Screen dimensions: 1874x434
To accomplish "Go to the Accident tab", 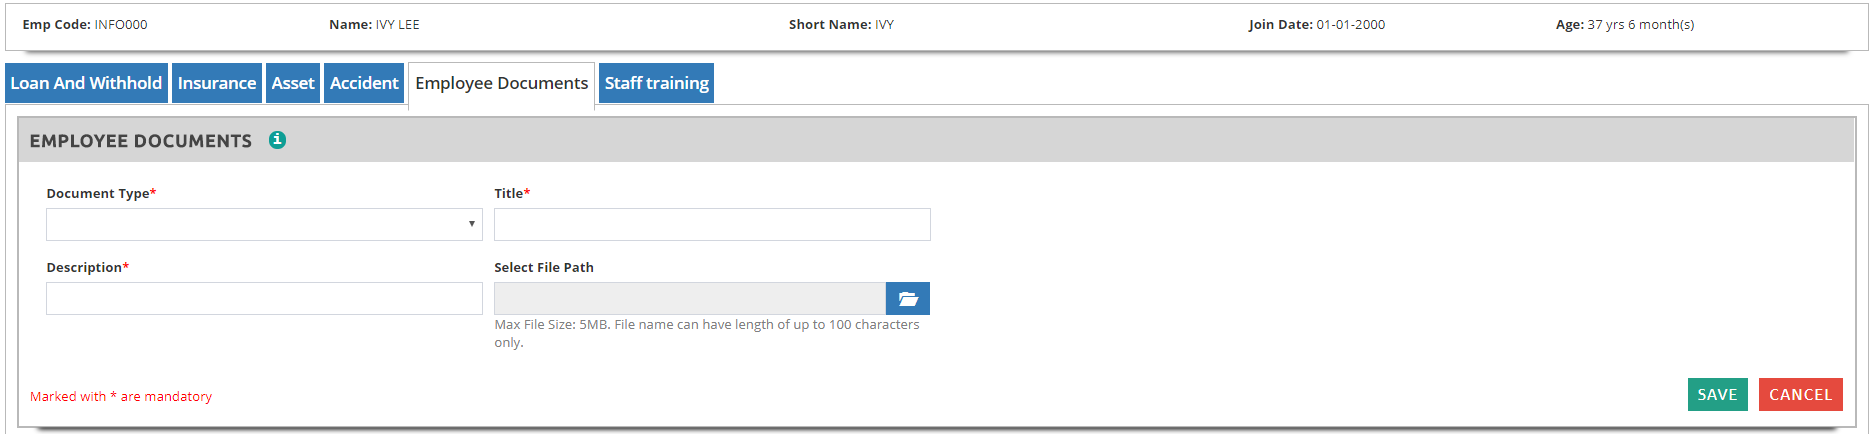I will 364,83.
